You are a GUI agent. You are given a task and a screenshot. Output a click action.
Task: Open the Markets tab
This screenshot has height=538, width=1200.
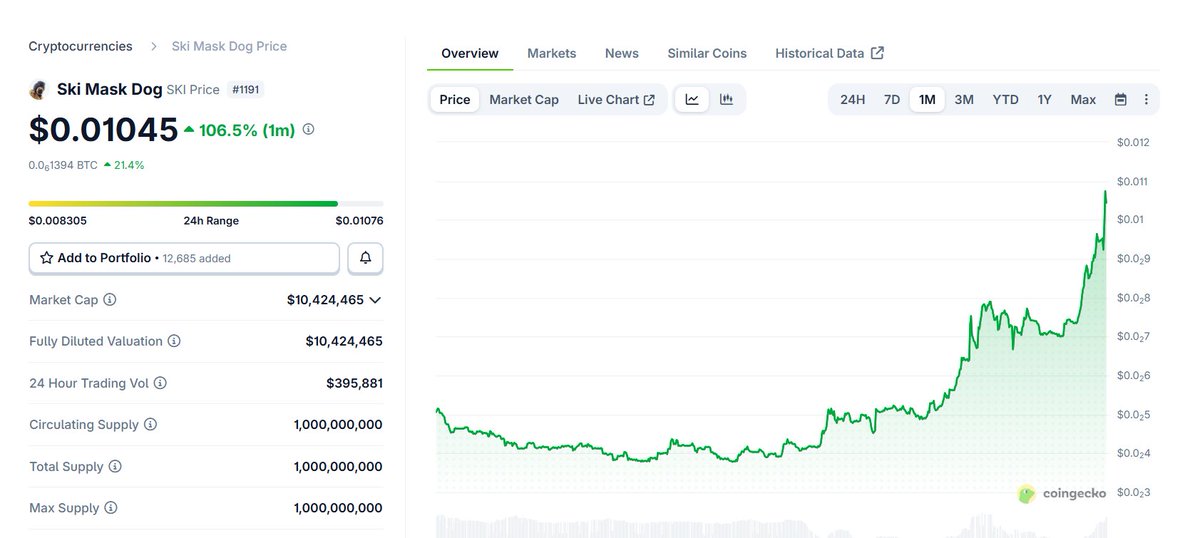(x=552, y=53)
